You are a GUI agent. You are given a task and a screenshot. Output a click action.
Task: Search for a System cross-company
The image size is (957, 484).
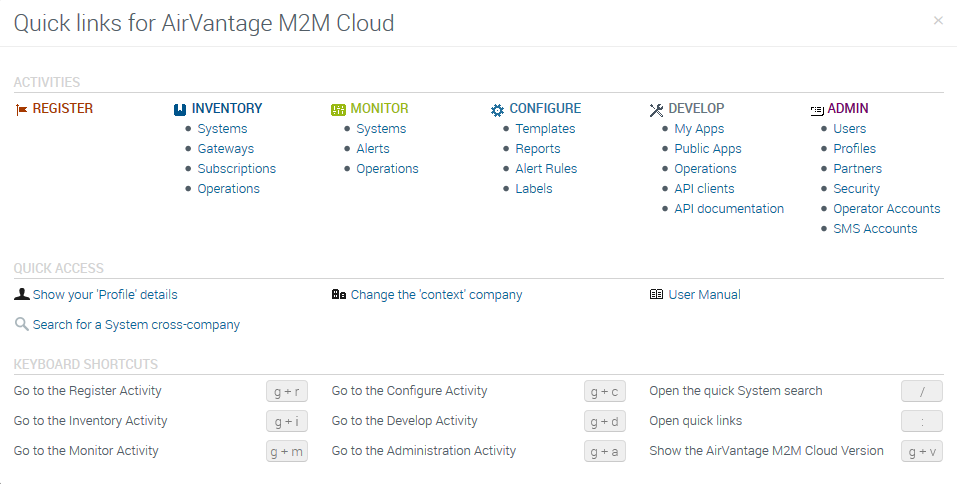tap(136, 325)
